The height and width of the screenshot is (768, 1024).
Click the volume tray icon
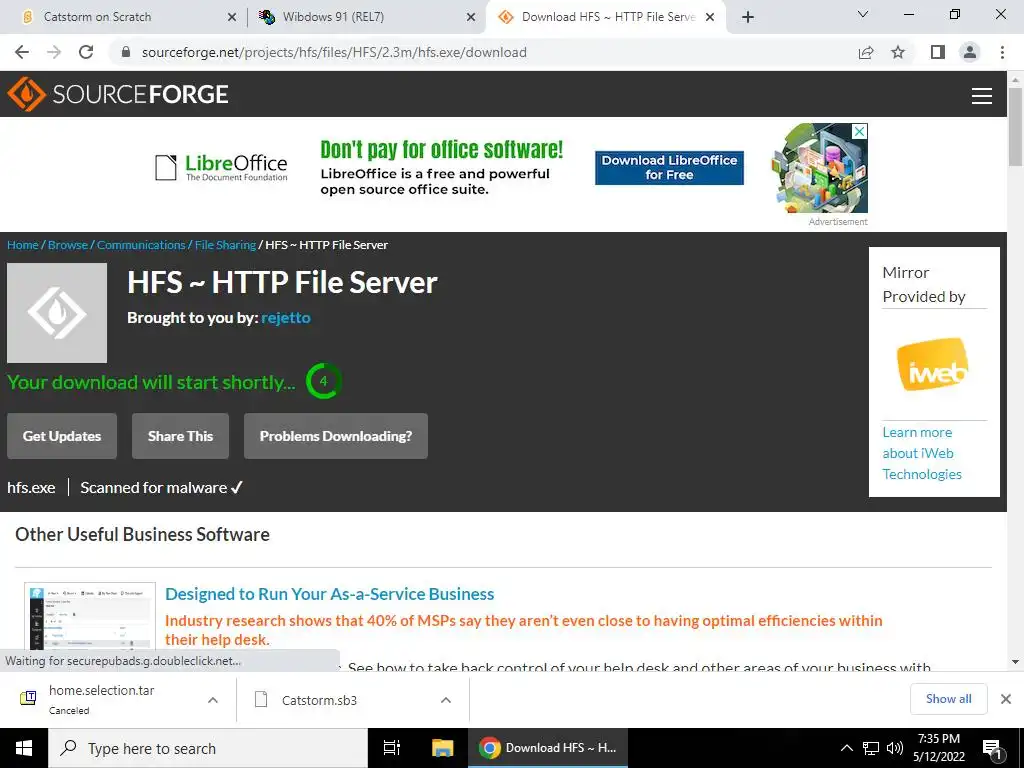click(895, 748)
